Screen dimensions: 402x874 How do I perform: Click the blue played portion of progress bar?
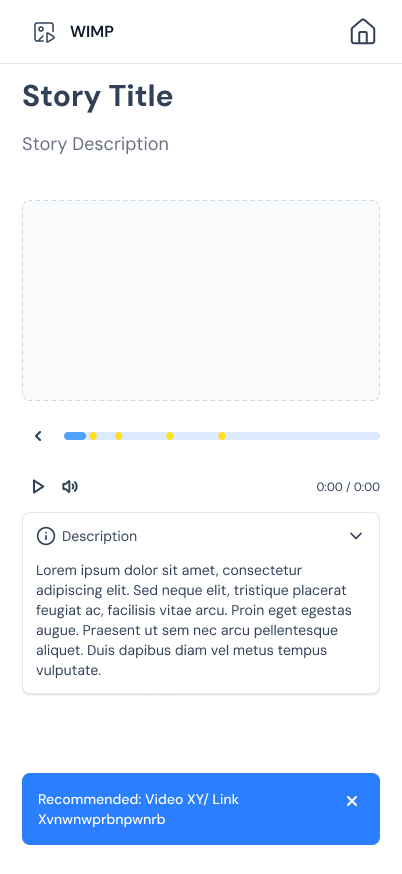tap(75, 436)
